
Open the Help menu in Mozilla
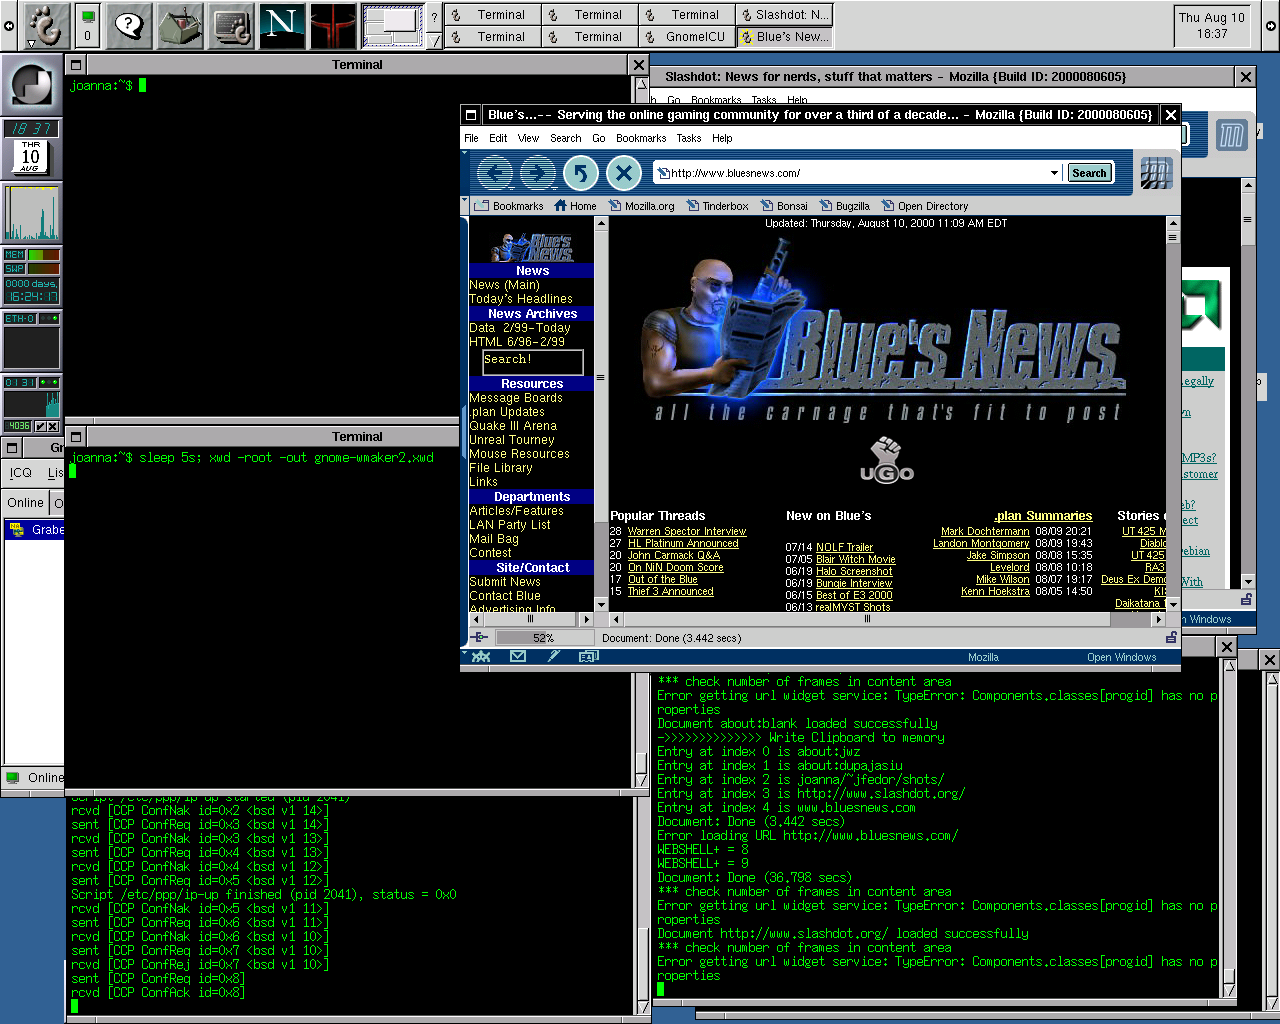(x=722, y=138)
